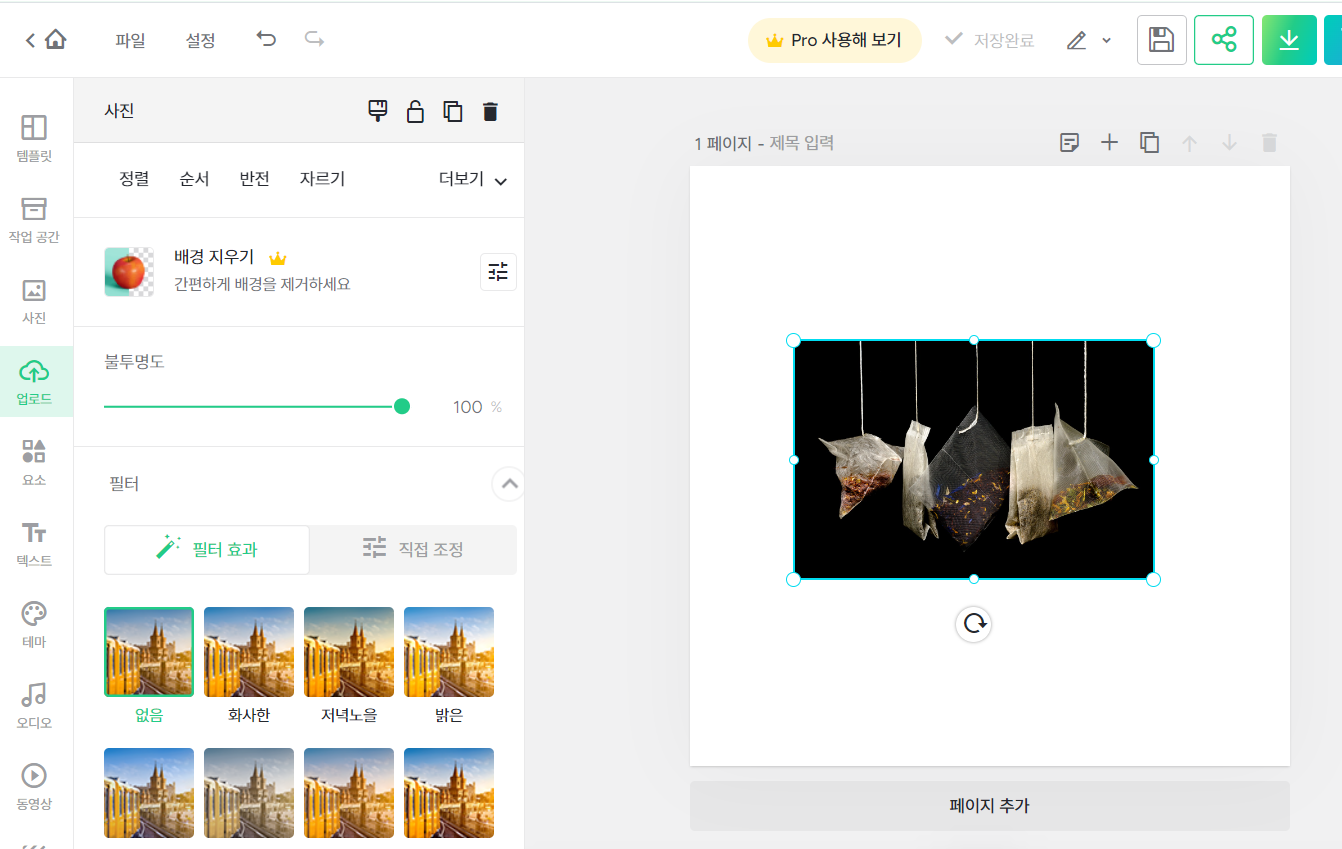Delete page 1 with trash icon
This screenshot has width=1342, height=849.
coord(1269,143)
